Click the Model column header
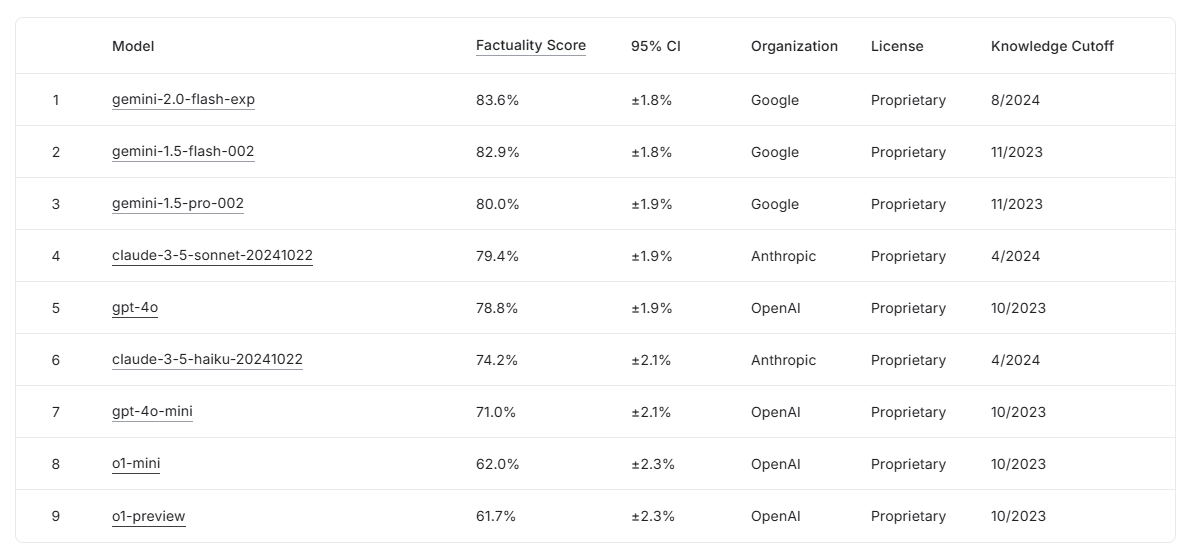Viewport: 1177px width, 559px height. pyautogui.click(x=133, y=46)
